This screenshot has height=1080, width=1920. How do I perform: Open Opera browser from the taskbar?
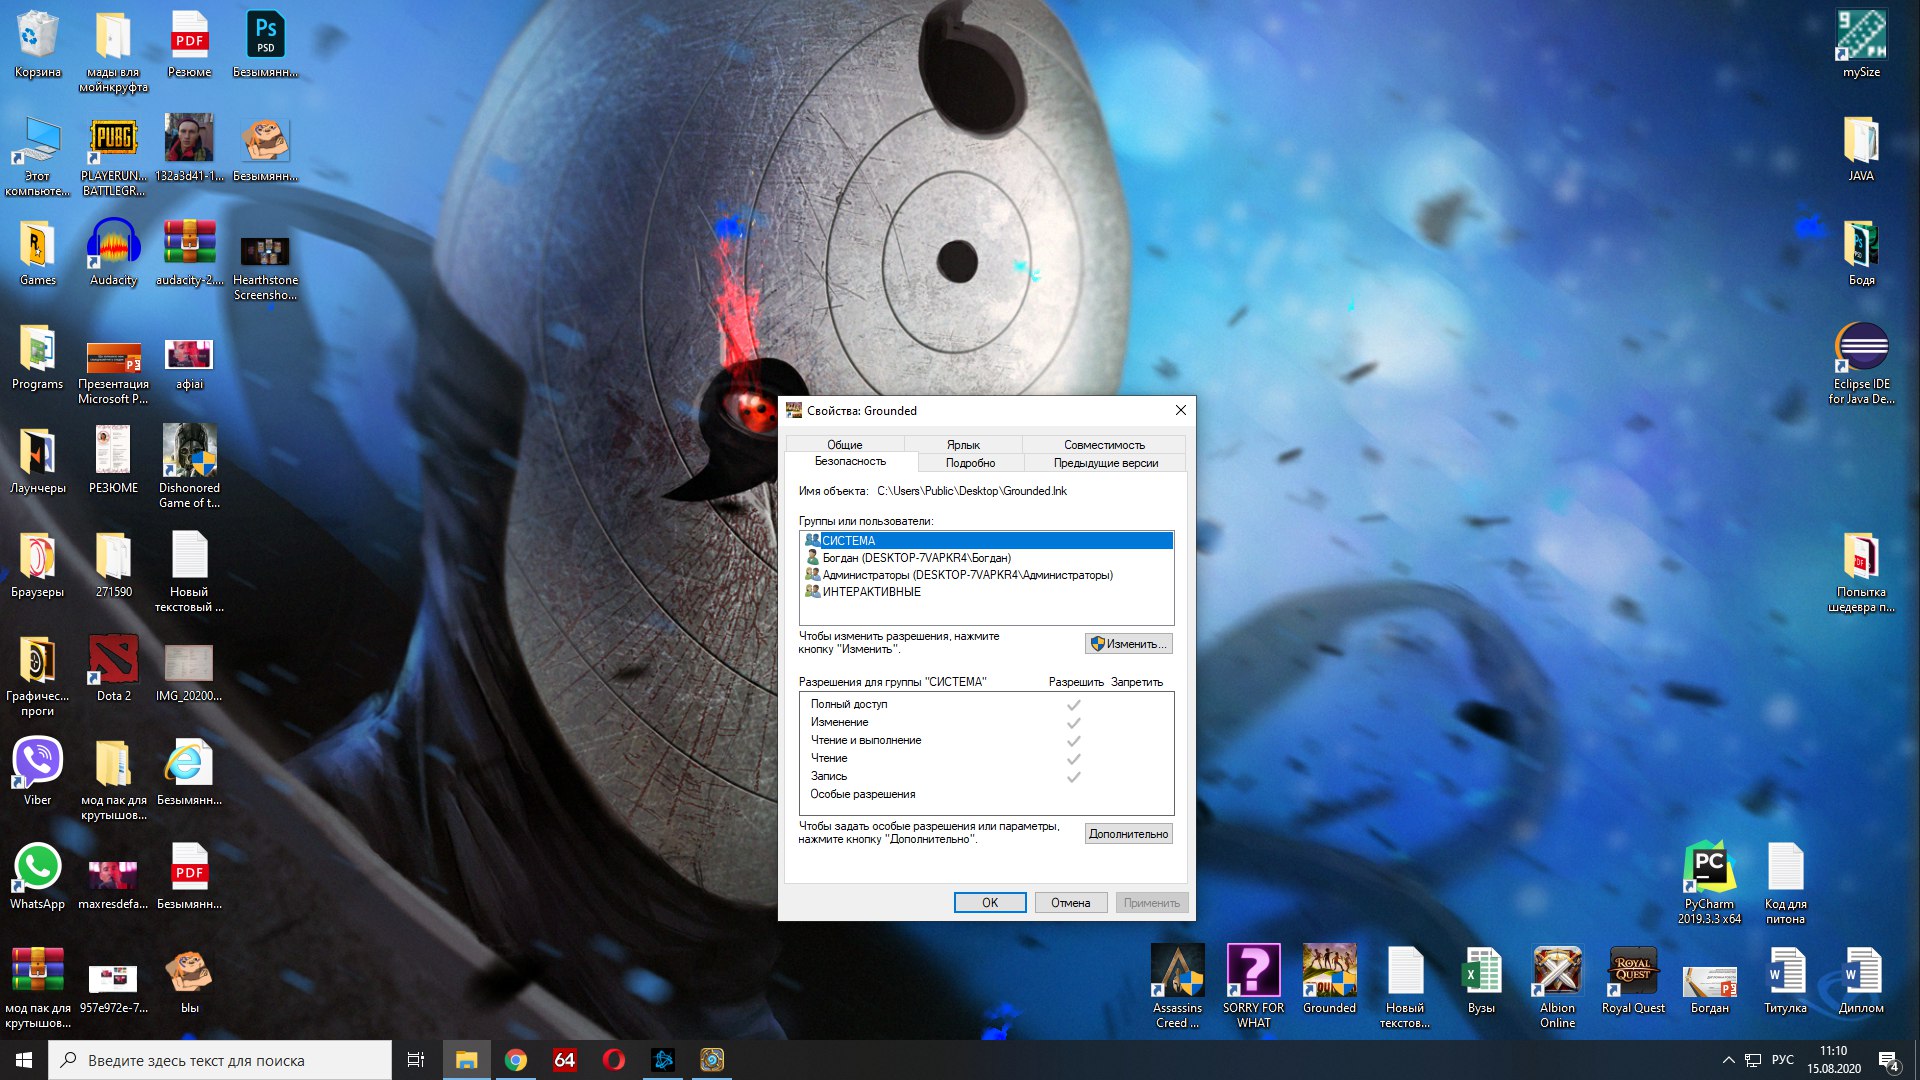click(x=614, y=1060)
